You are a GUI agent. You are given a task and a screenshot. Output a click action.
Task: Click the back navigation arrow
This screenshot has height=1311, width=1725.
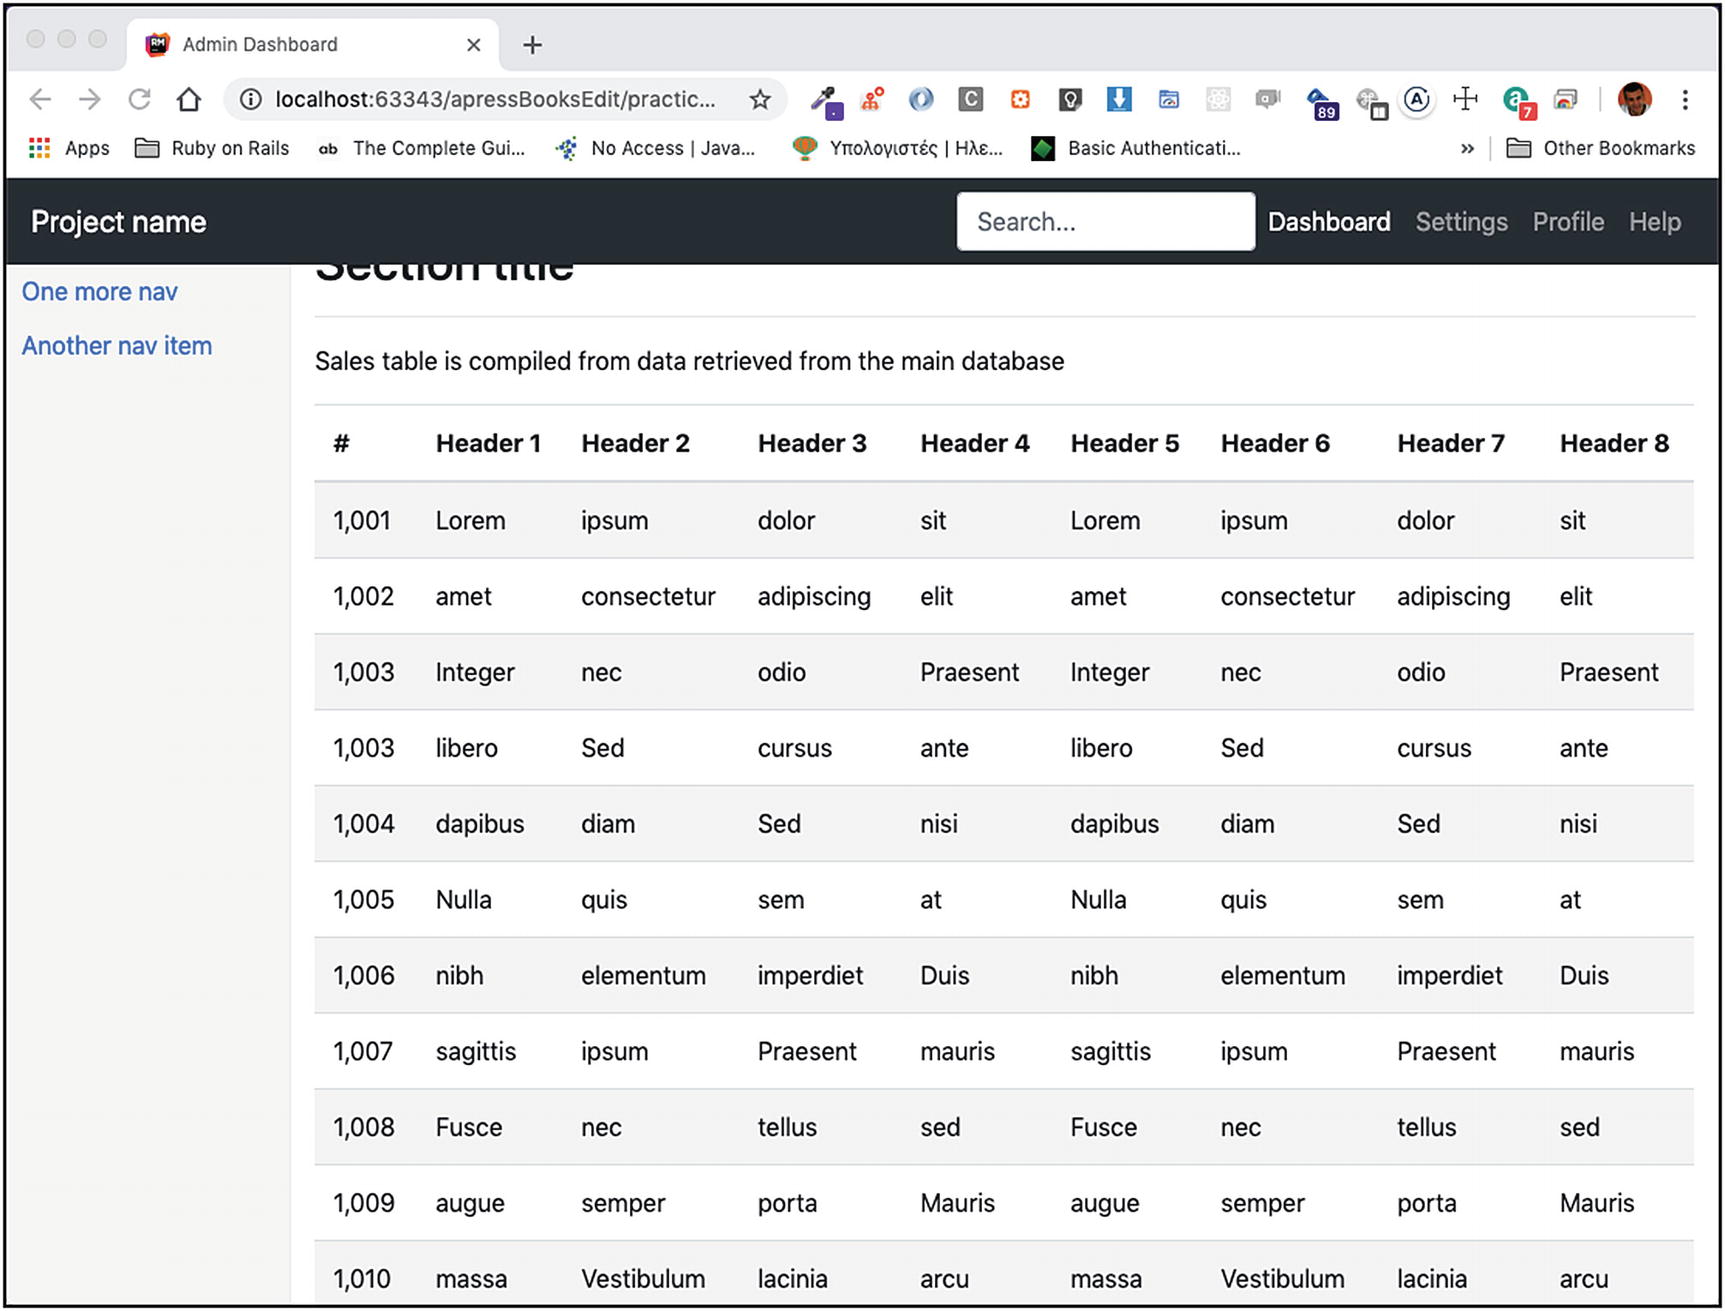click(x=40, y=99)
